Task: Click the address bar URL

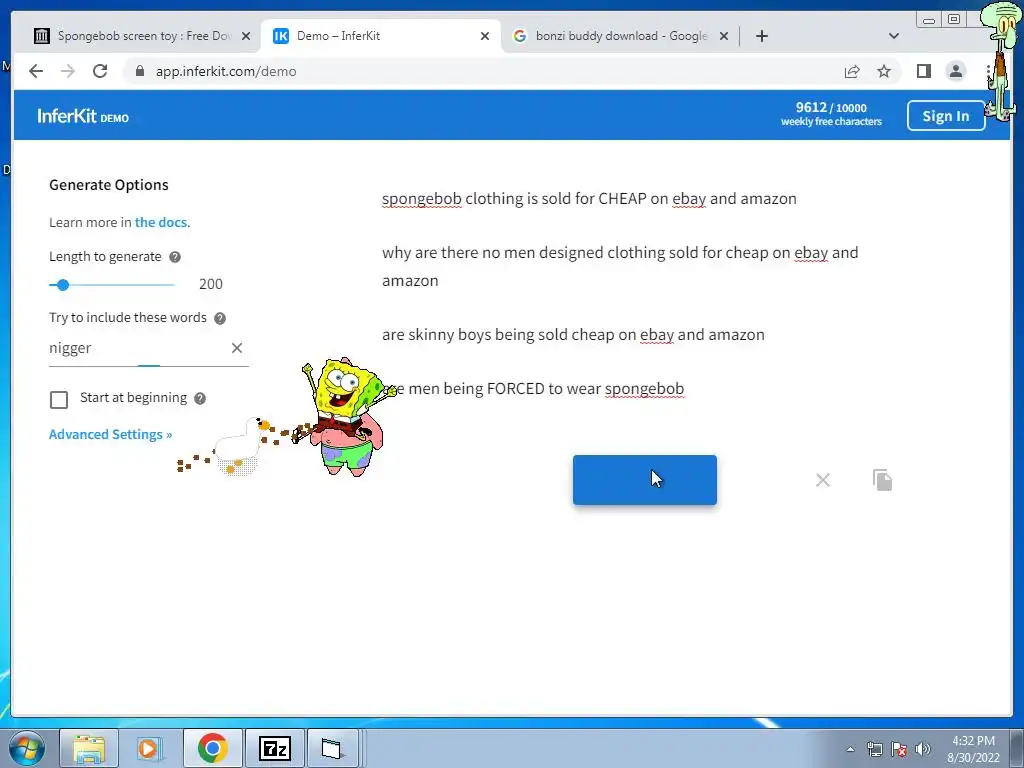Action: click(x=226, y=71)
